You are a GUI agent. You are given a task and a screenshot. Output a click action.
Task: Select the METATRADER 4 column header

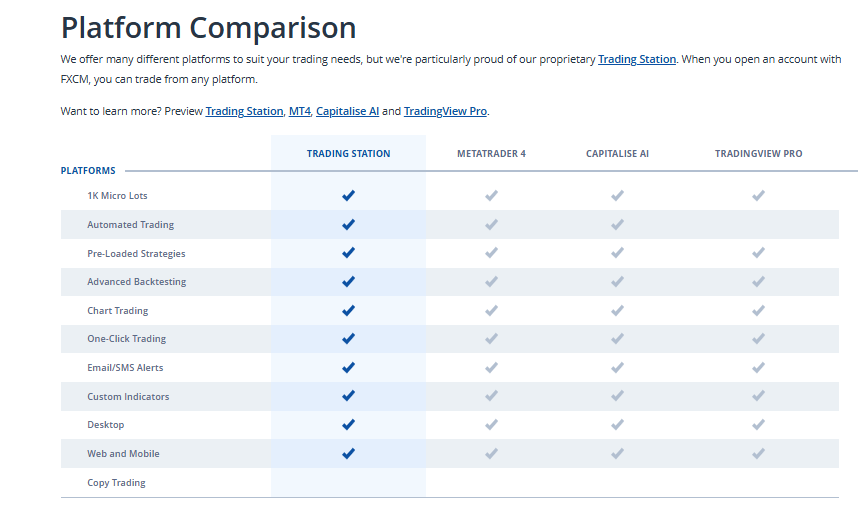coord(491,154)
